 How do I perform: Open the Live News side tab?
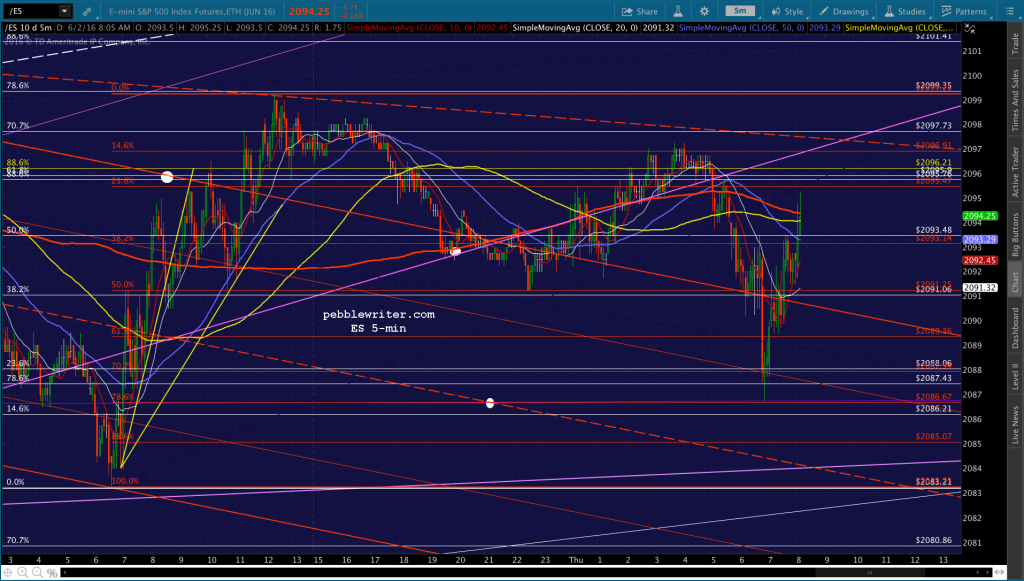coord(1016,424)
